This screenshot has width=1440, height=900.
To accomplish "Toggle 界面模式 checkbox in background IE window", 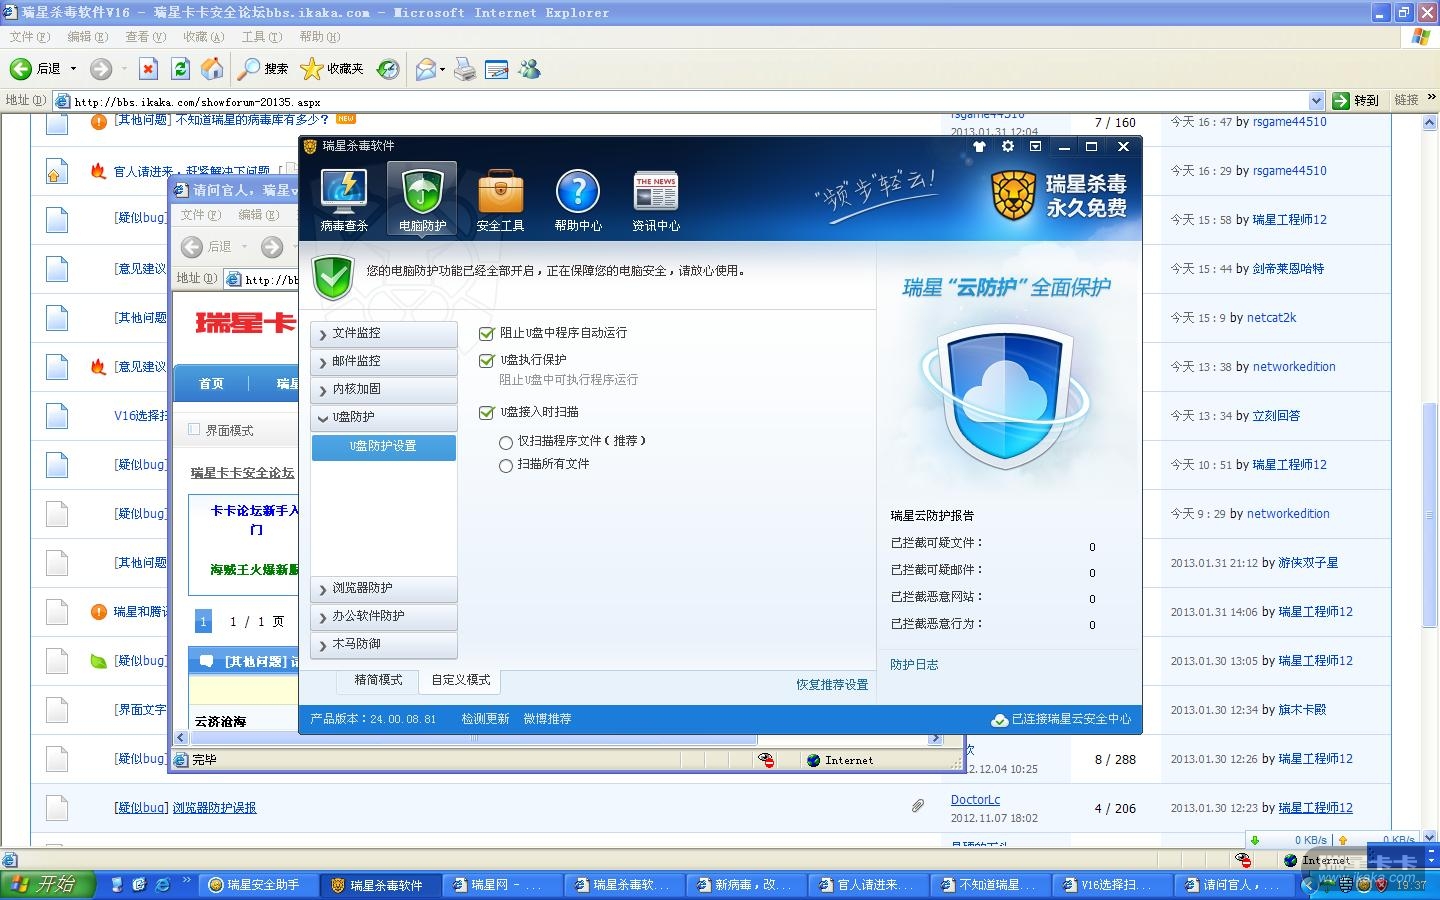I will click(194, 430).
